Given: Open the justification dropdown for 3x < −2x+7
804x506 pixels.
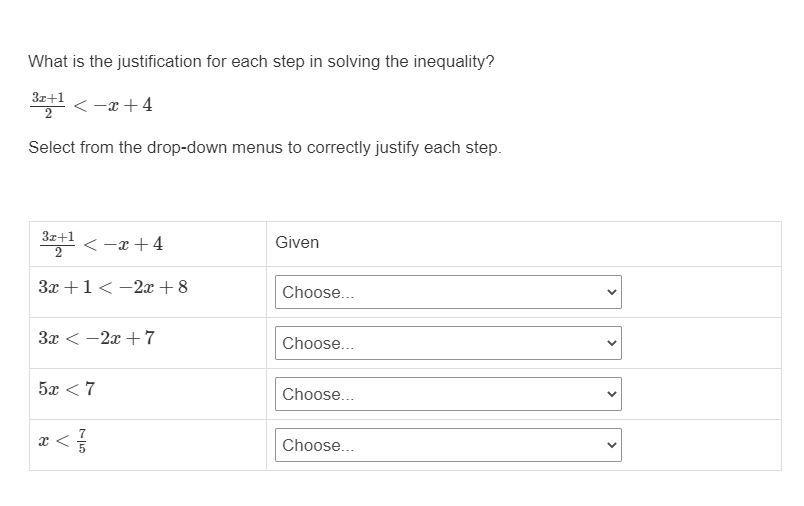Looking at the screenshot, I should tap(447, 343).
